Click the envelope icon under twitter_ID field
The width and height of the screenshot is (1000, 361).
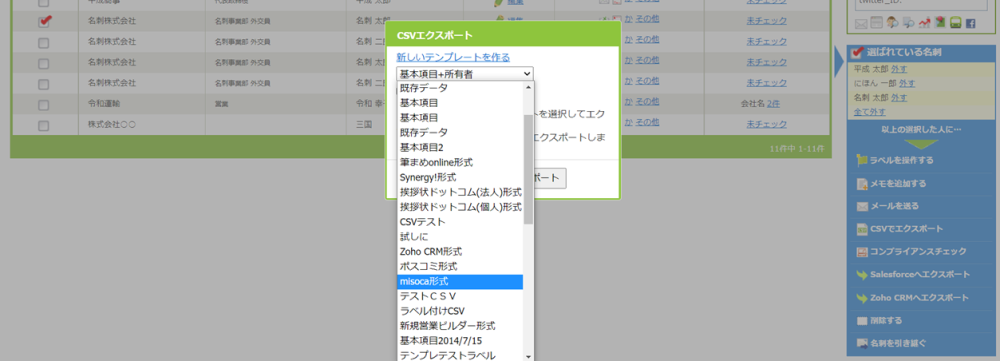pyautogui.click(x=860, y=24)
